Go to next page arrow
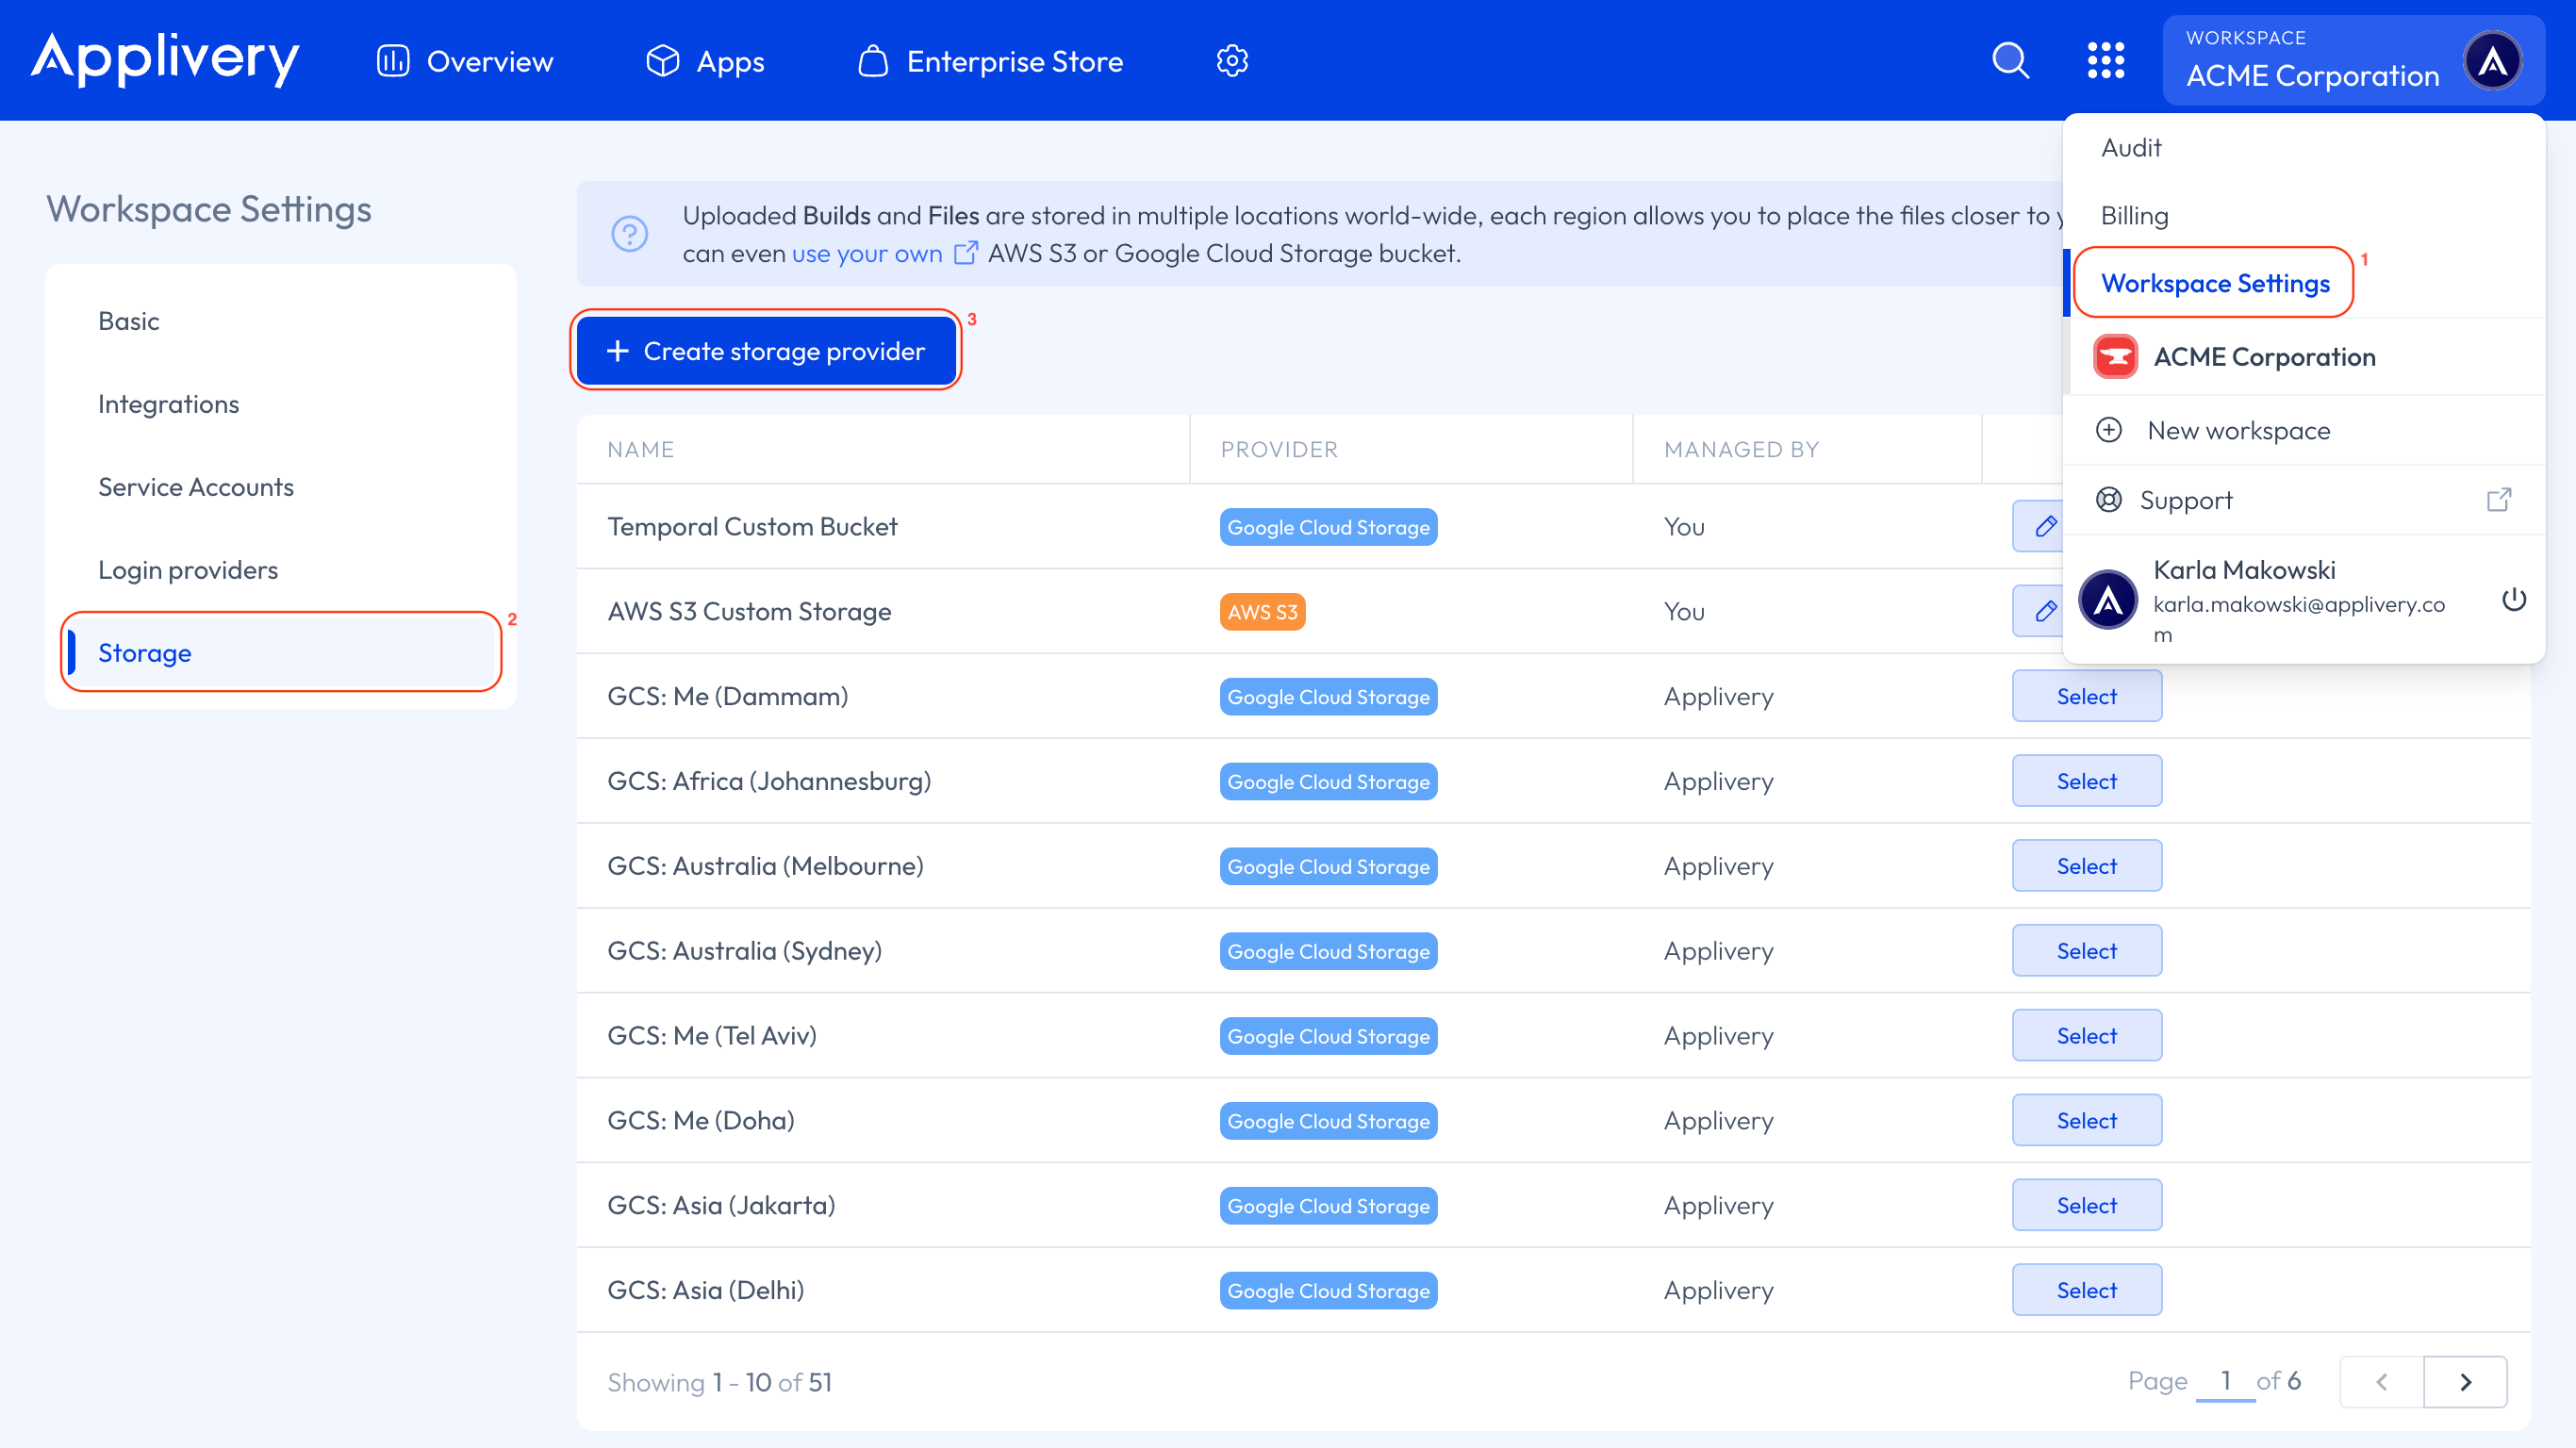Image resolution: width=2576 pixels, height=1448 pixels. (2465, 1382)
